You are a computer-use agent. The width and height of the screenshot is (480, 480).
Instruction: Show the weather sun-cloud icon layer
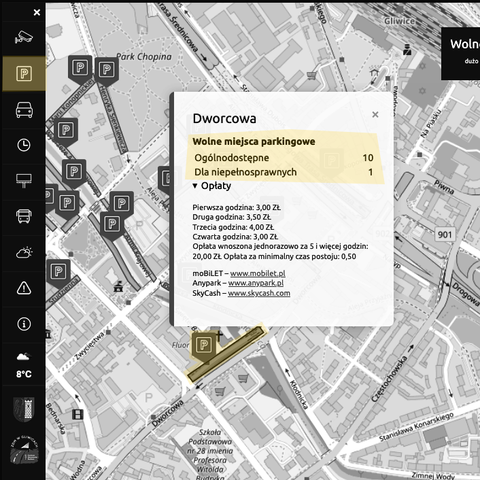click(x=24, y=252)
